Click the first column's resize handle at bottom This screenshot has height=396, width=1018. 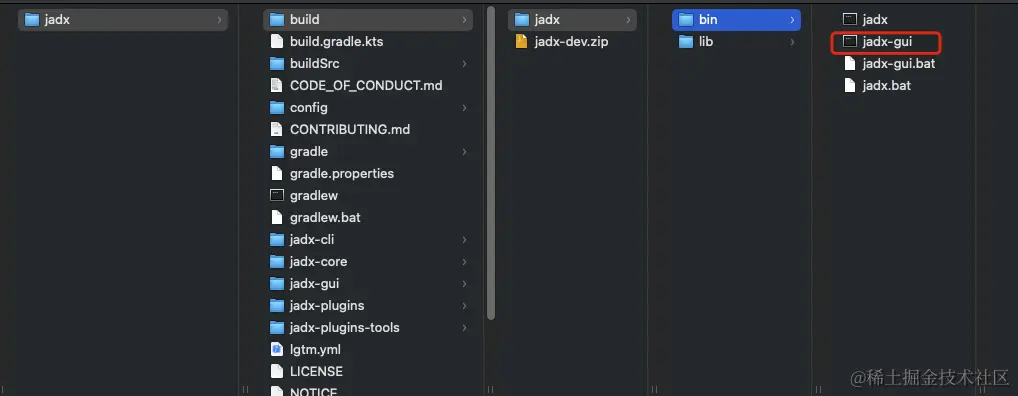(245, 390)
